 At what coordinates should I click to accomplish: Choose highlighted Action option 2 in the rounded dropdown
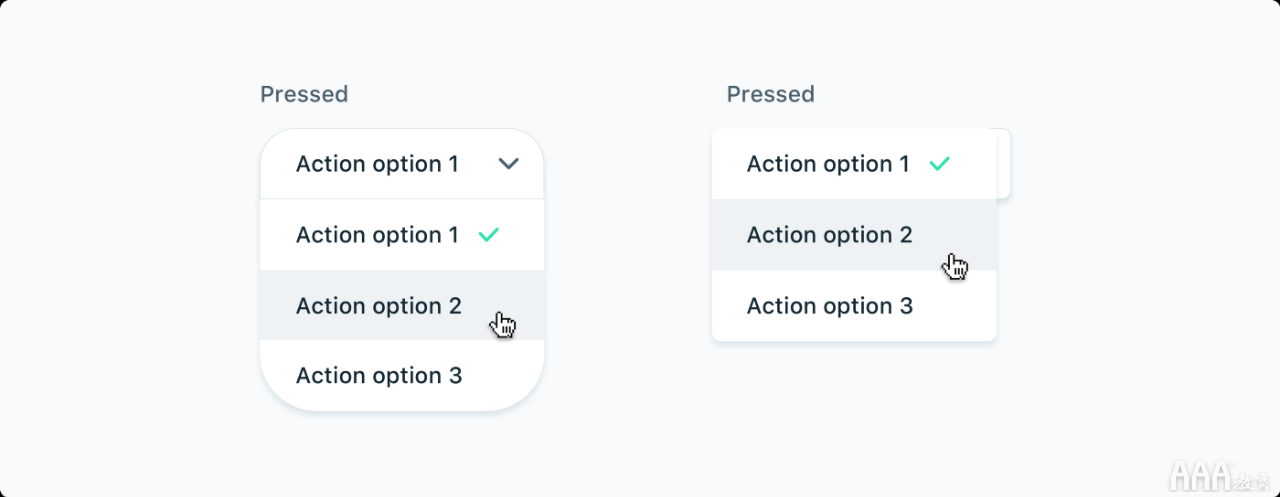point(402,305)
